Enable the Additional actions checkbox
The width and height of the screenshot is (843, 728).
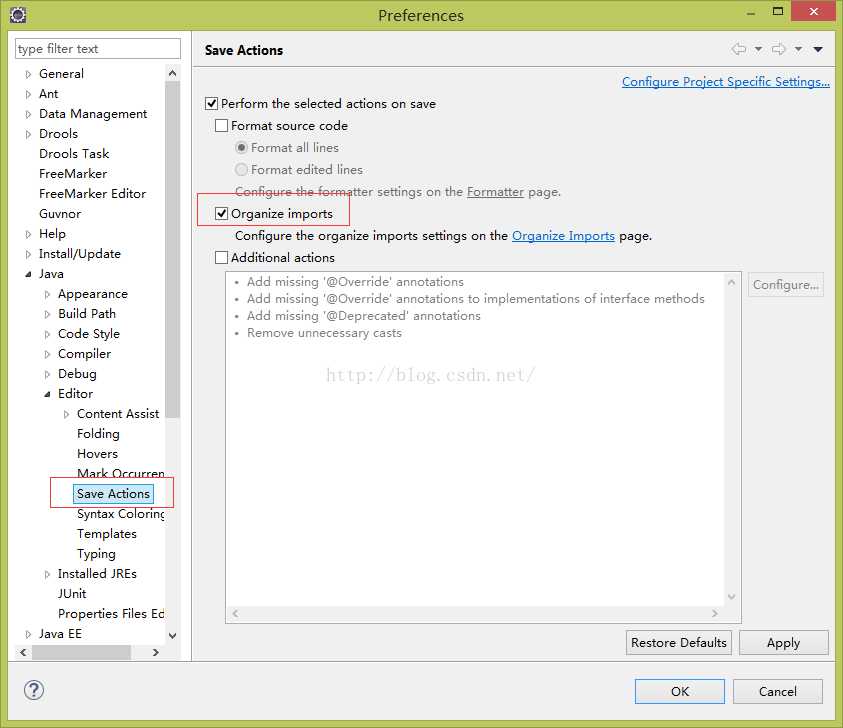click(221, 258)
